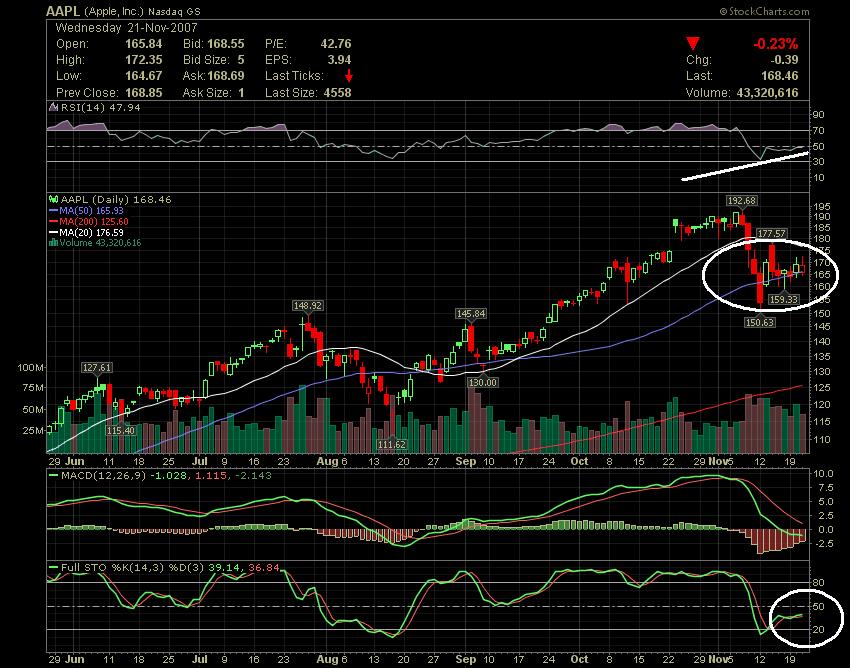
Task: Click the 115.40 price label
Action: pyautogui.click(x=120, y=430)
